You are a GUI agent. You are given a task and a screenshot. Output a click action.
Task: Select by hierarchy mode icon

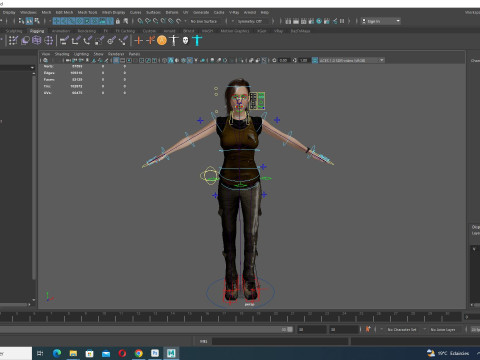(x=21, y=21)
